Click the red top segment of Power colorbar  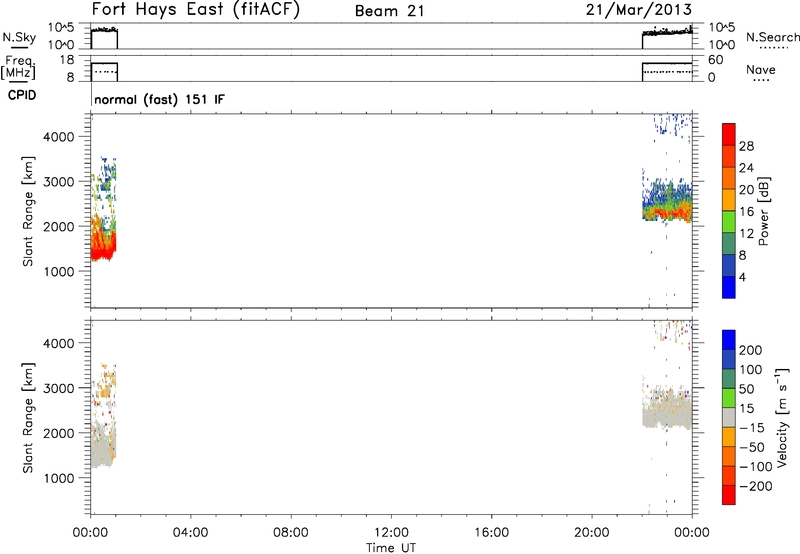(x=729, y=134)
